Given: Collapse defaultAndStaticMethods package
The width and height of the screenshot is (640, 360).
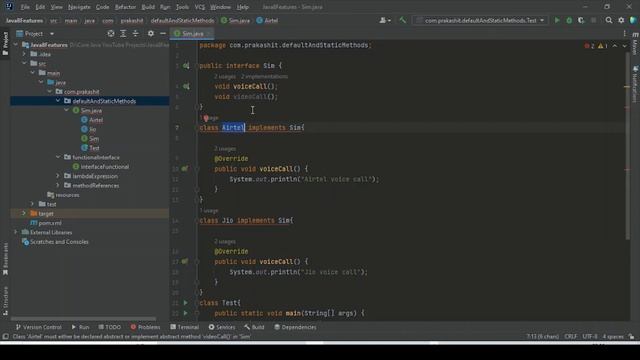Looking at the screenshot, I should point(58,101).
